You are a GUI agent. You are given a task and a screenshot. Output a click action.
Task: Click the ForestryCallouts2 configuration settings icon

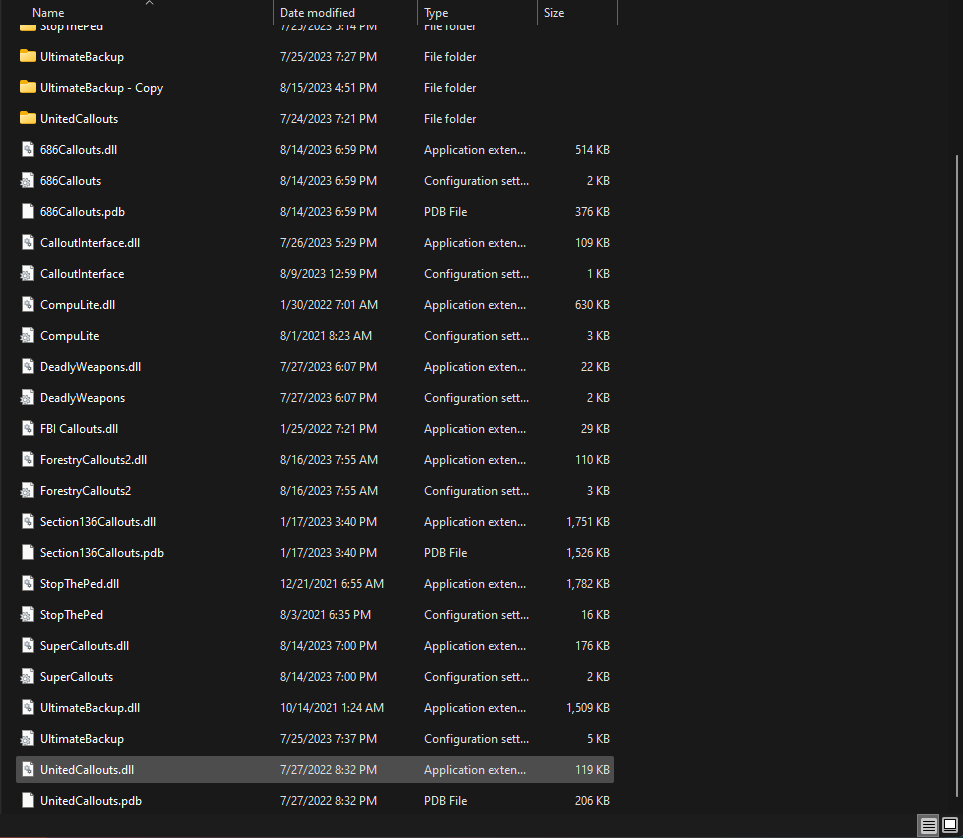click(27, 490)
